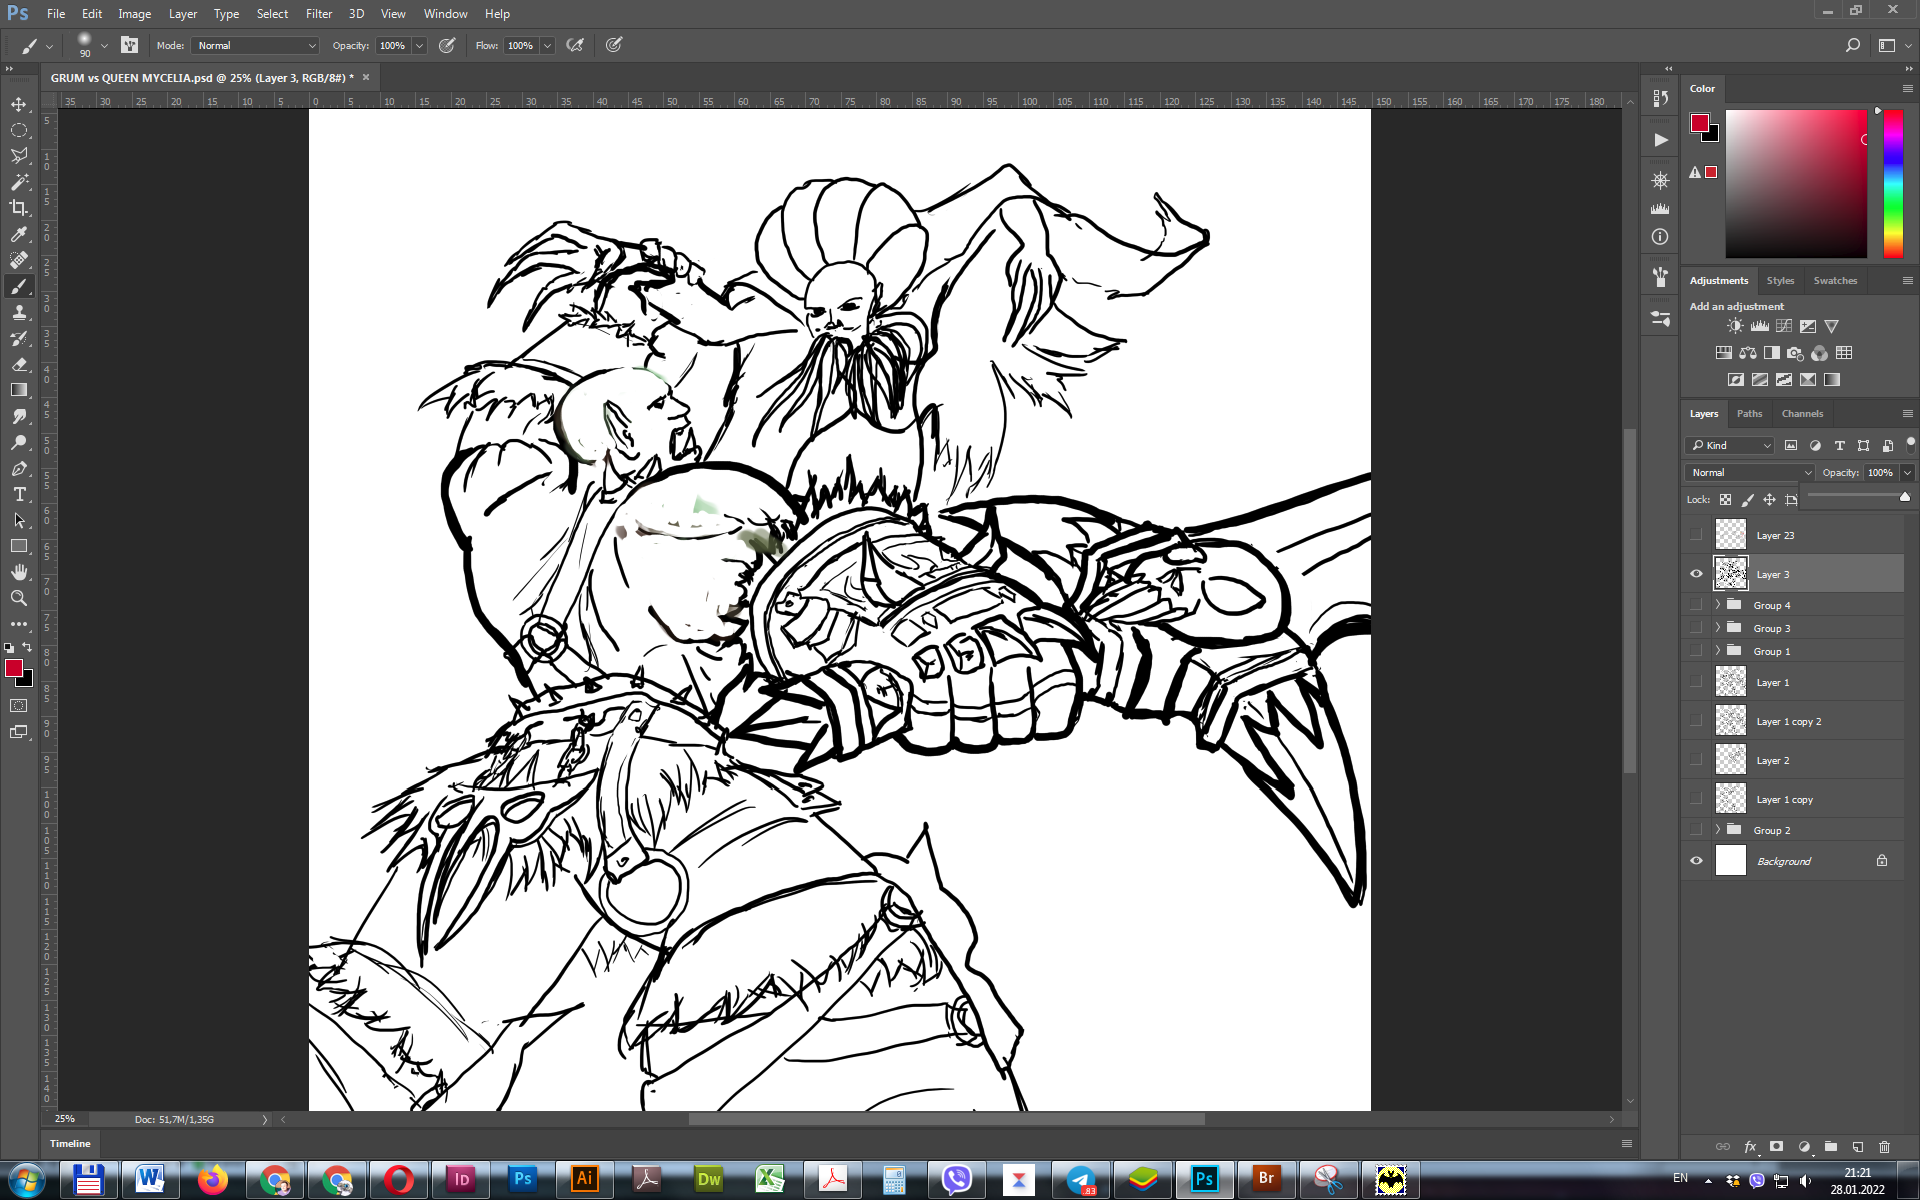Expand Group 4 folder
The image size is (1920, 1200).
click(x=1718, y=605)
